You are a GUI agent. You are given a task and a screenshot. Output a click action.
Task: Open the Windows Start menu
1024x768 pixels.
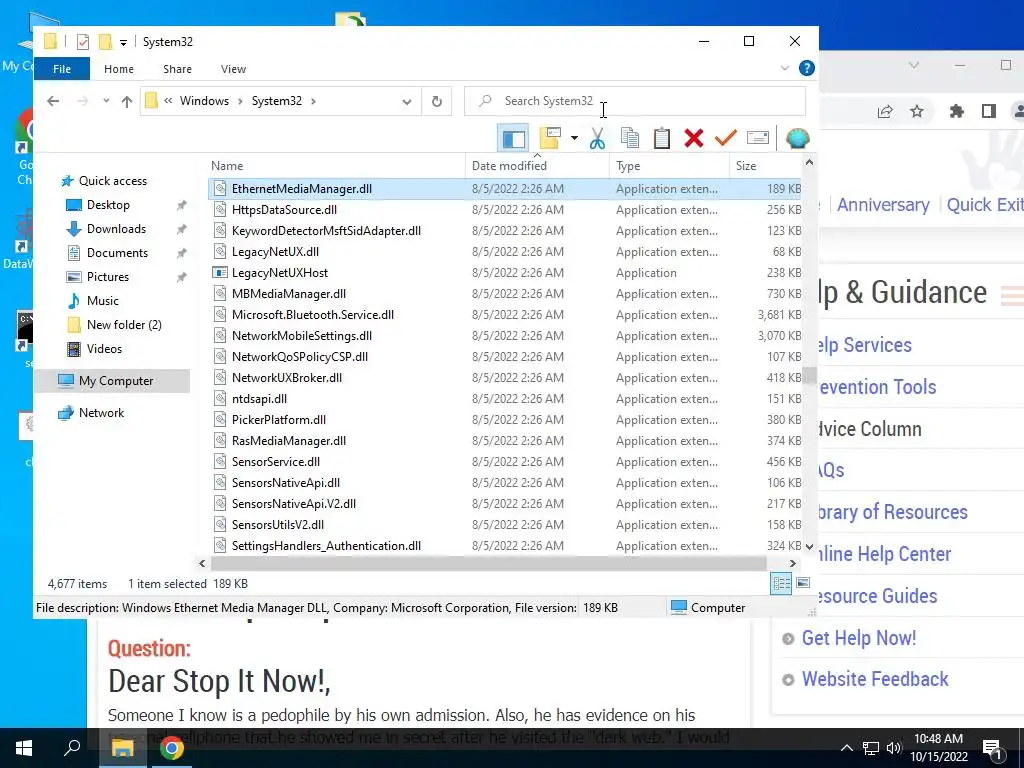coord(24,748)
